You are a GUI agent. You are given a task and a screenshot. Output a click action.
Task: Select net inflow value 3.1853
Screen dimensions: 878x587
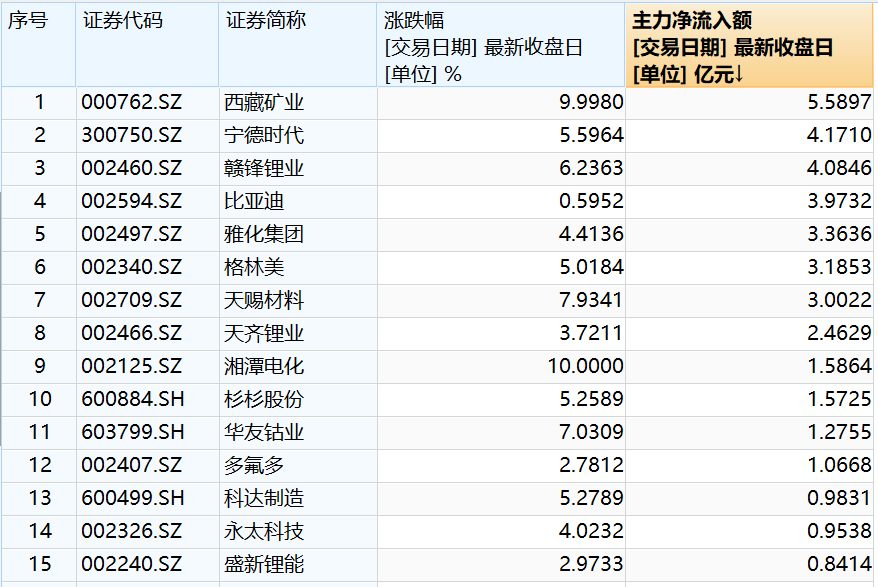[x=839, y=268]
